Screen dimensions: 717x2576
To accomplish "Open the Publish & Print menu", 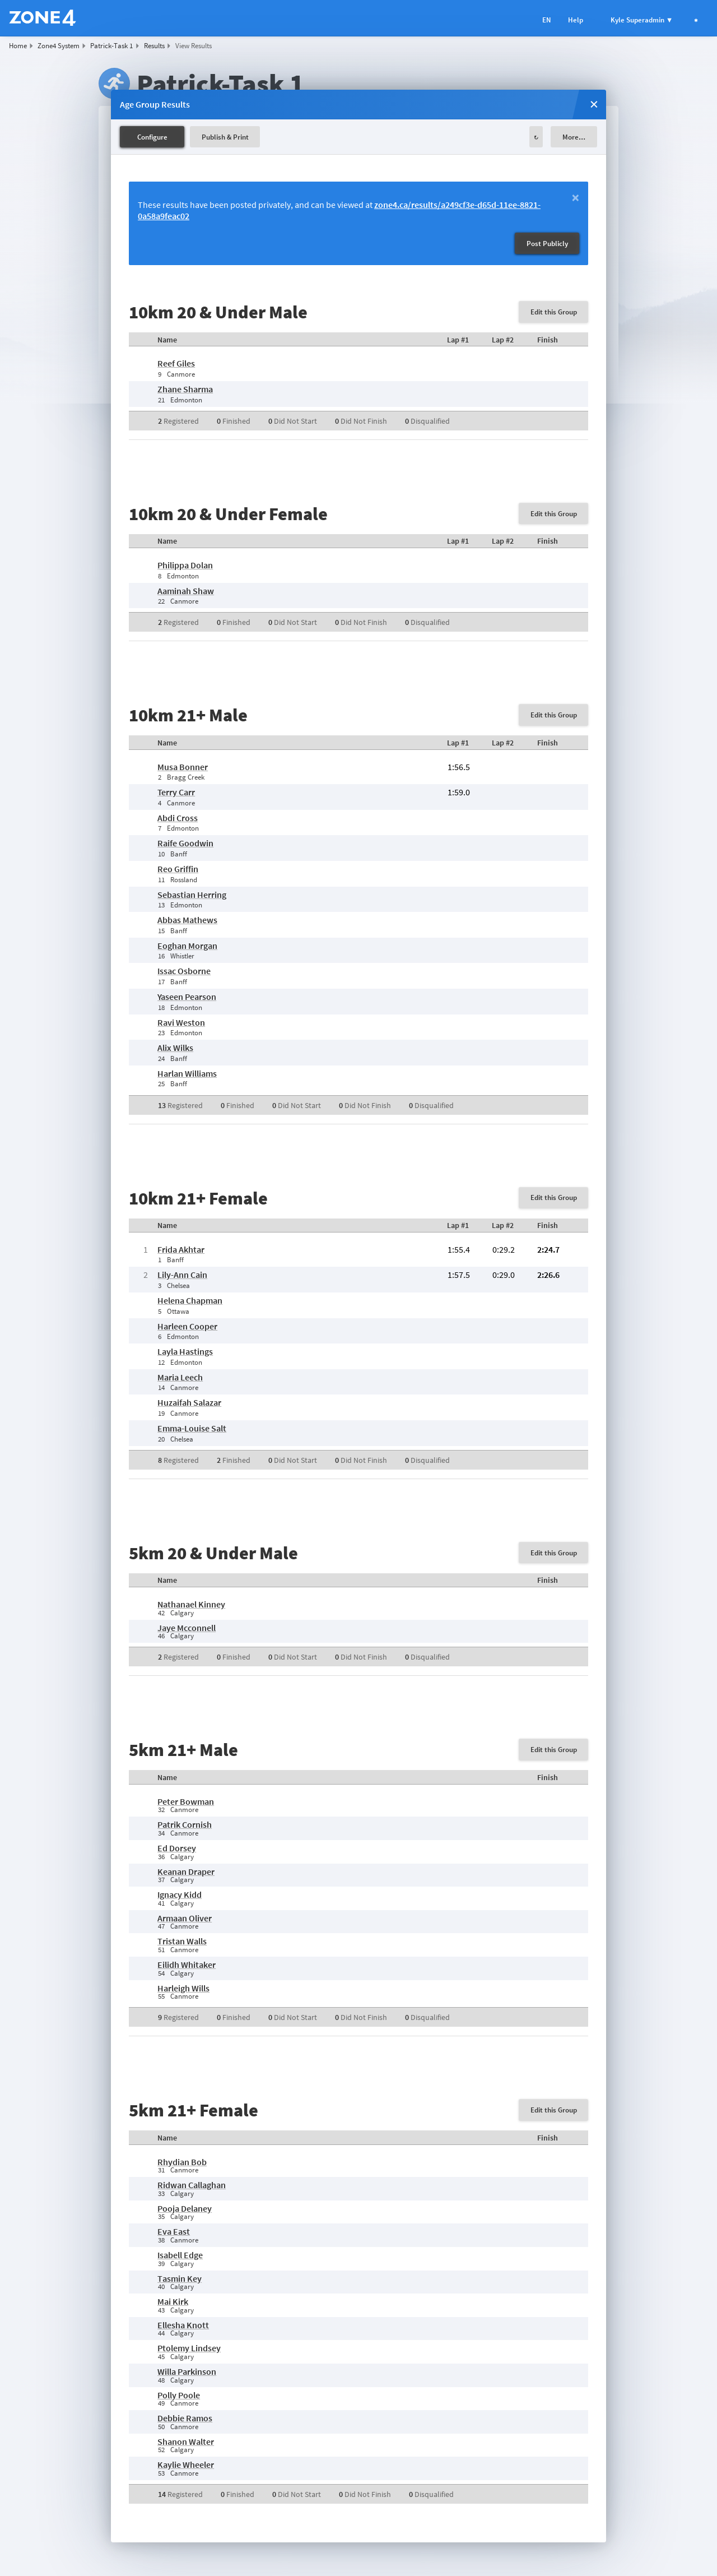I will point(225,137).
